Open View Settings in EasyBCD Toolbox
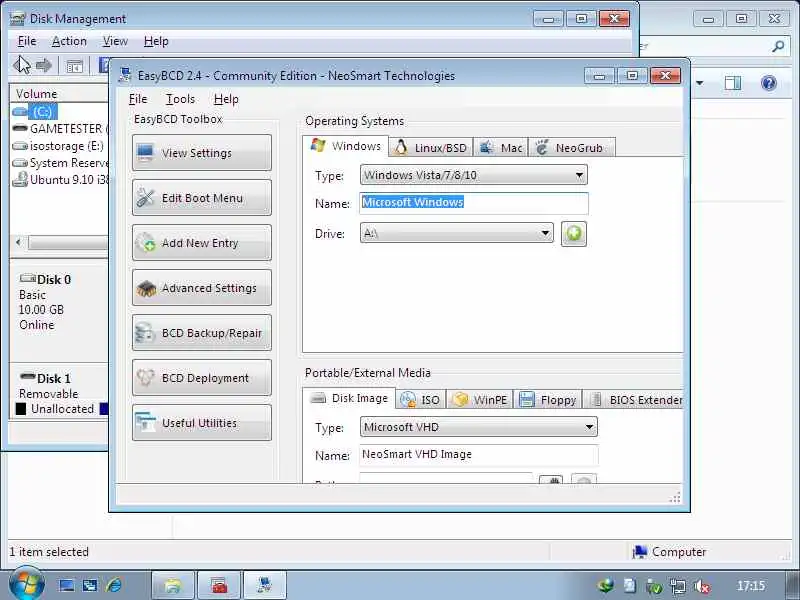 tap(202, 153)
